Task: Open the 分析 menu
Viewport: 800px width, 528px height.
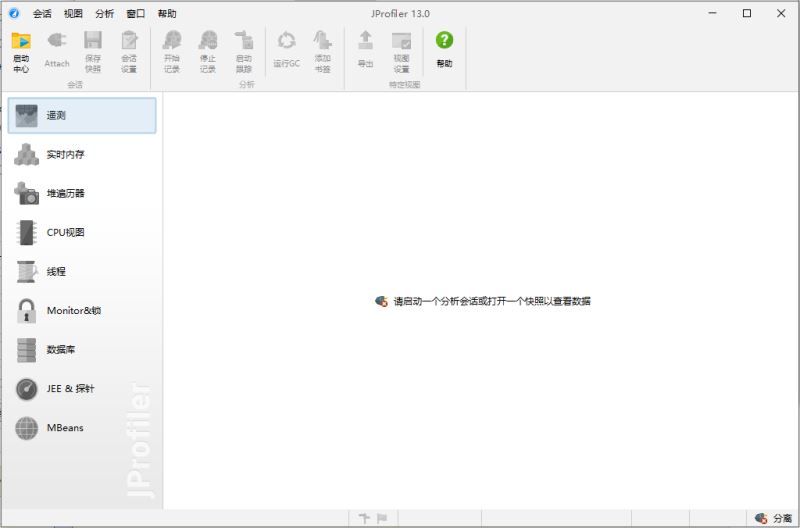Action: coord(105,14)
